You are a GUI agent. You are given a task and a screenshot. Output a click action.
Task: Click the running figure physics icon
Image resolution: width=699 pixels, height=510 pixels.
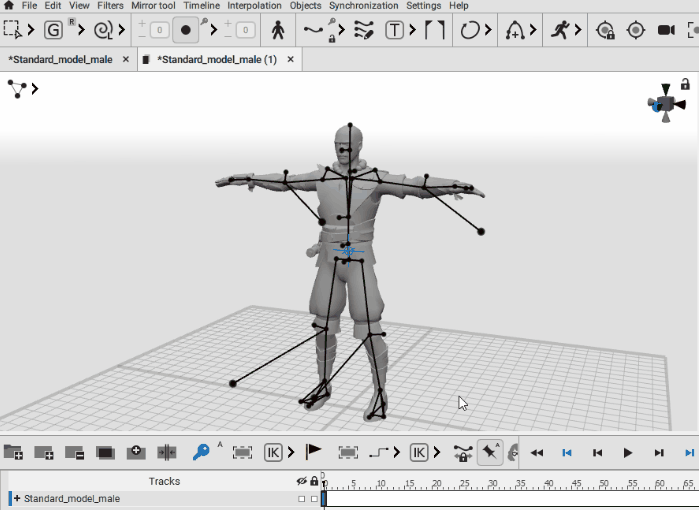[x=560, y=30]
